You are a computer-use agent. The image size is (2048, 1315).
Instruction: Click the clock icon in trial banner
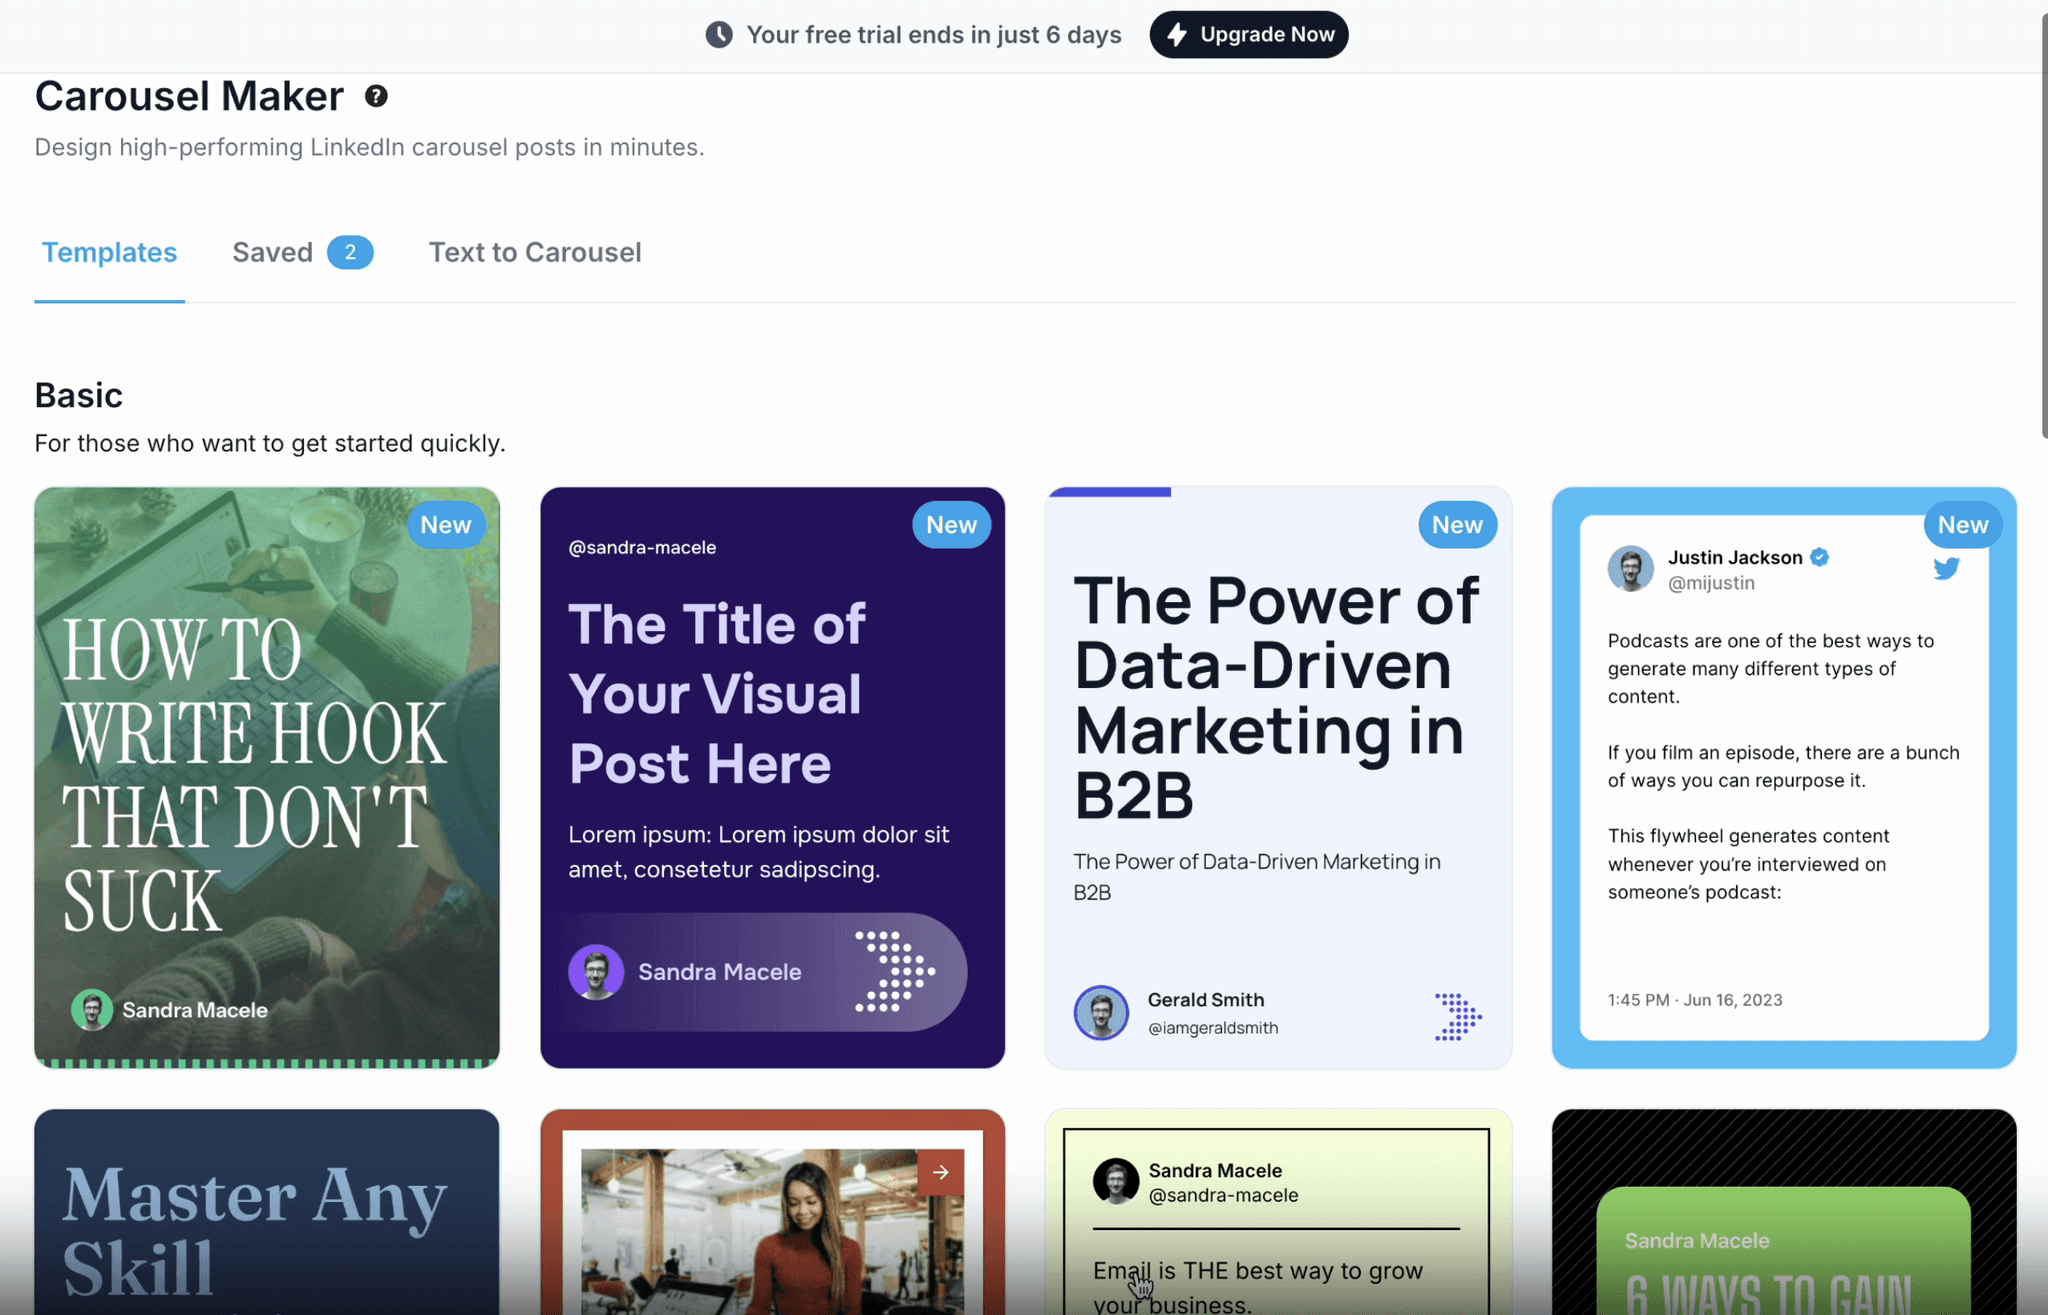click(718, 35)
